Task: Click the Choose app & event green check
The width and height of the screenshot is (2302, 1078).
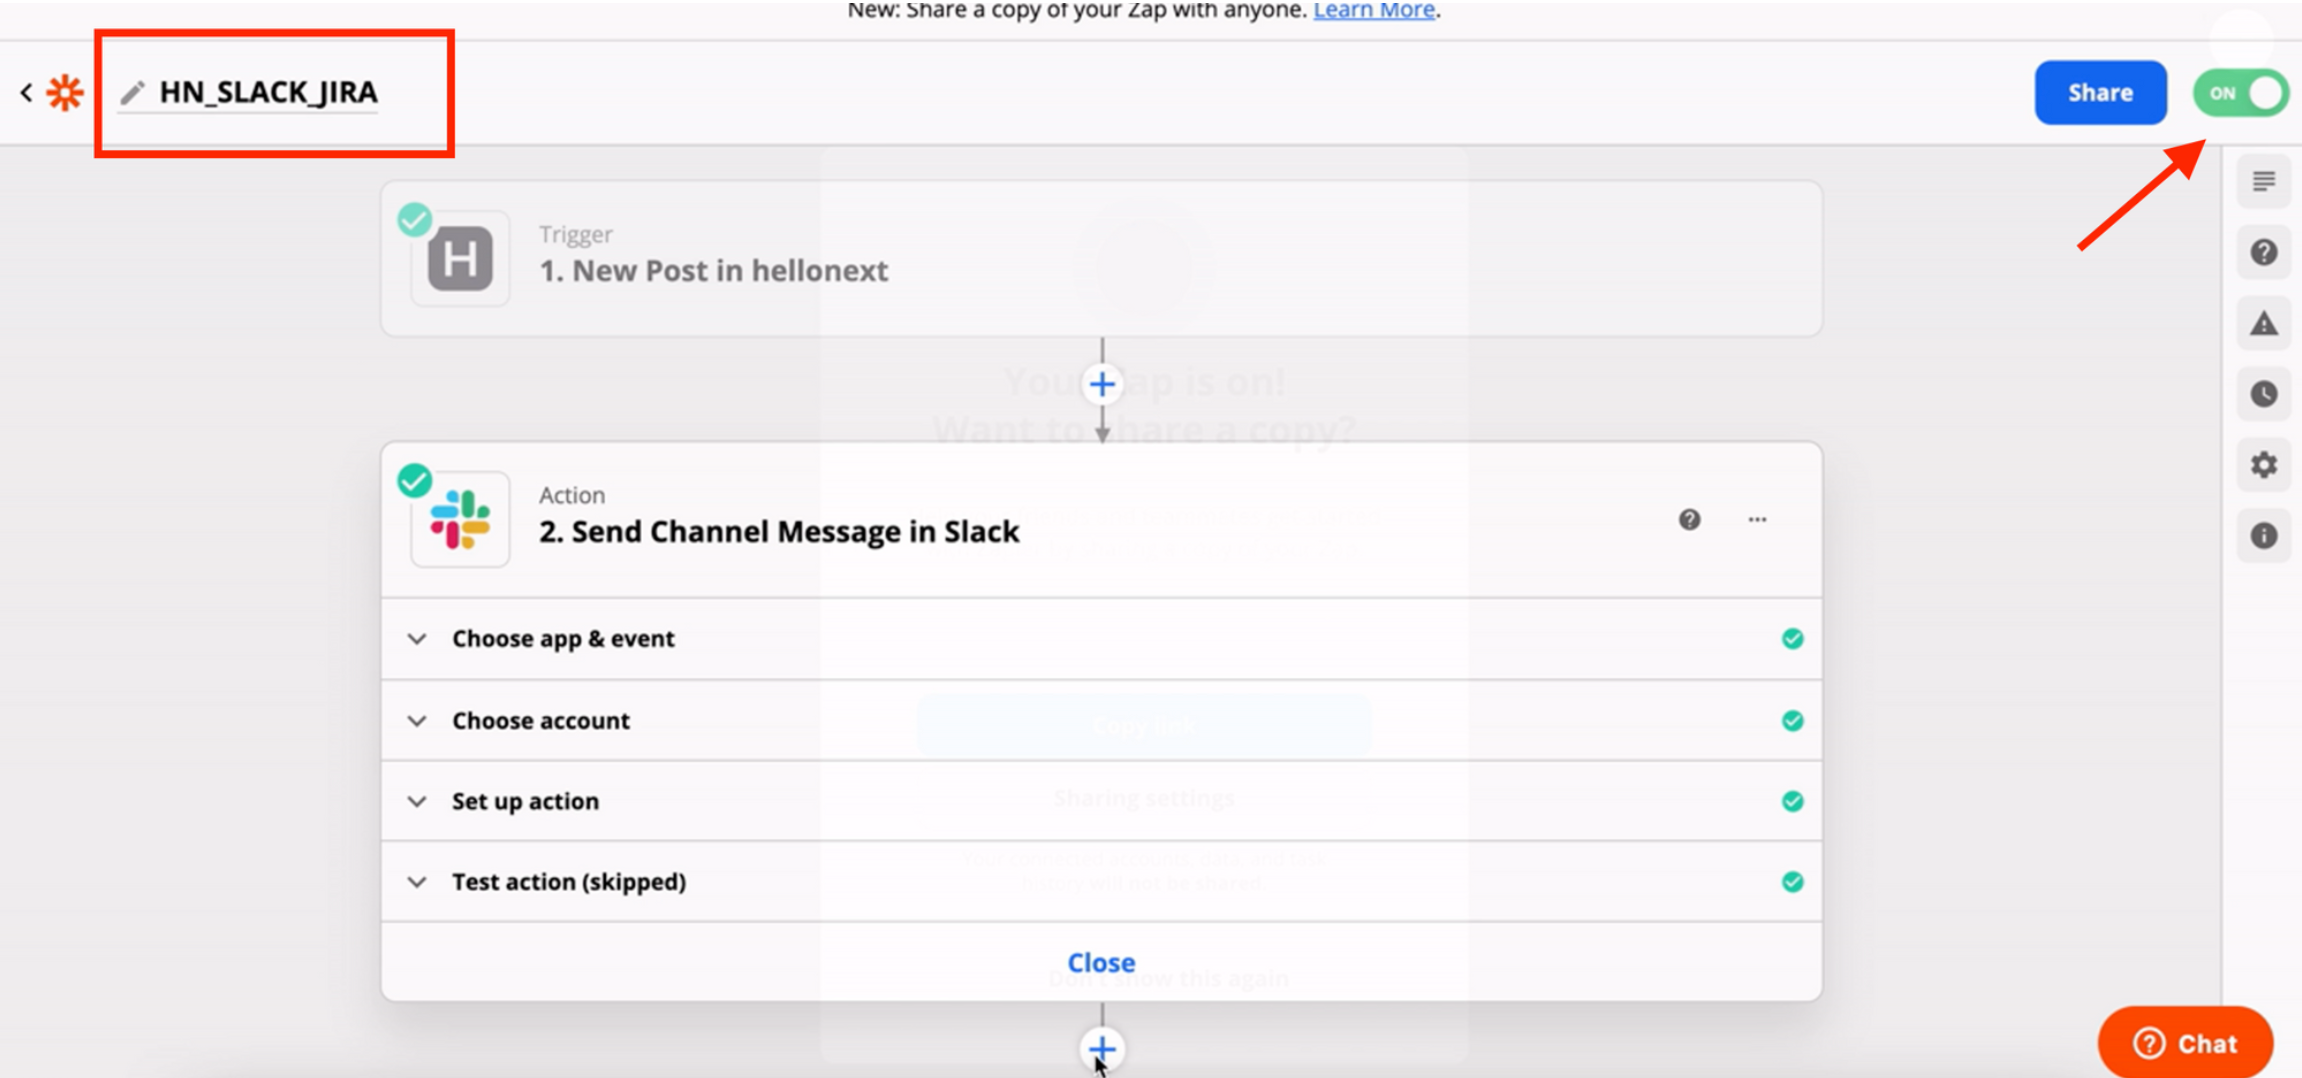Action: (x=1793, y=639)
